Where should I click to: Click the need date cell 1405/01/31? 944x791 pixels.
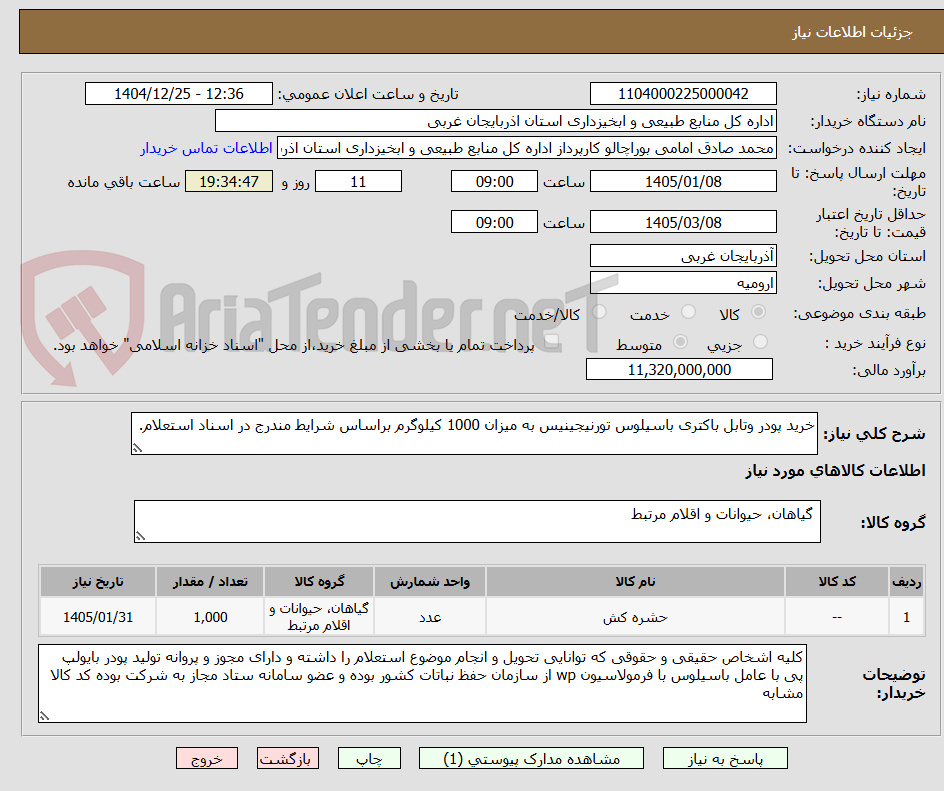(x=98, y=617)
